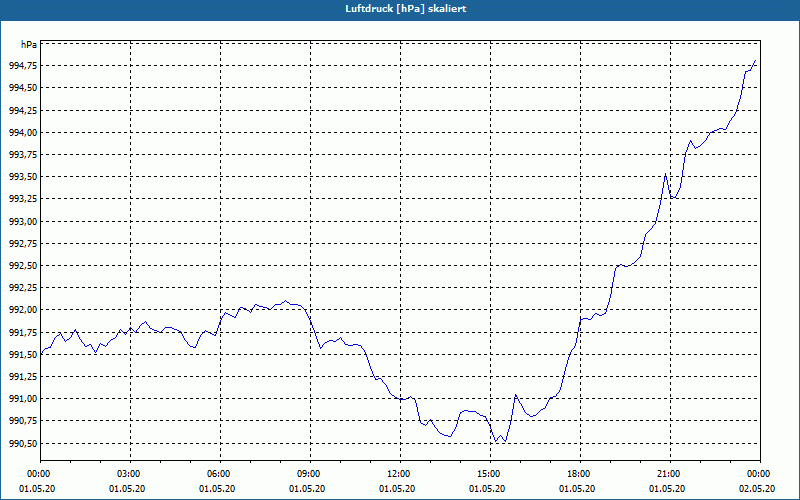Click the 03:00 time axis label
Image resolution: width=800 pixels, height=500 pixels.
tap(131, 474)
